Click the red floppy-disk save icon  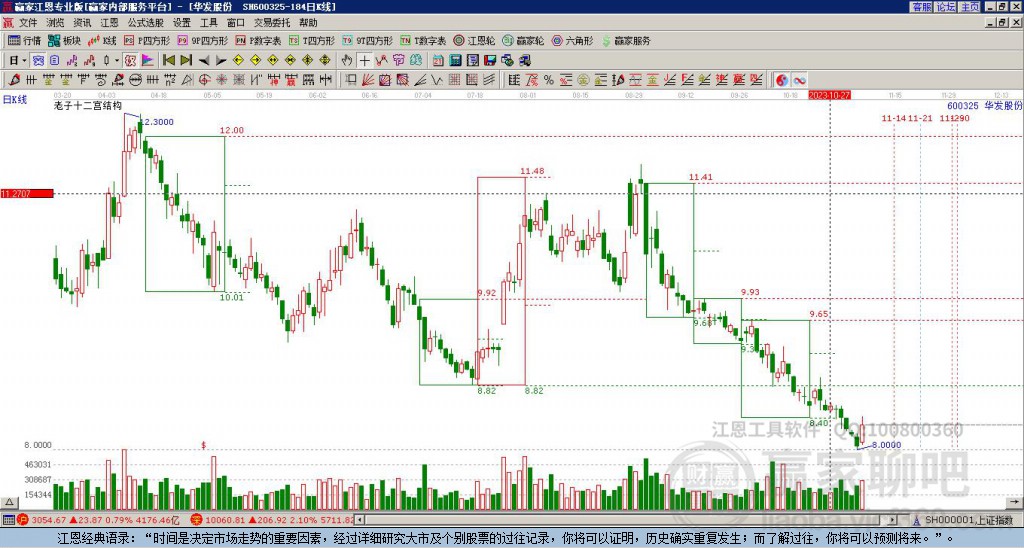(x=490, y=61)
